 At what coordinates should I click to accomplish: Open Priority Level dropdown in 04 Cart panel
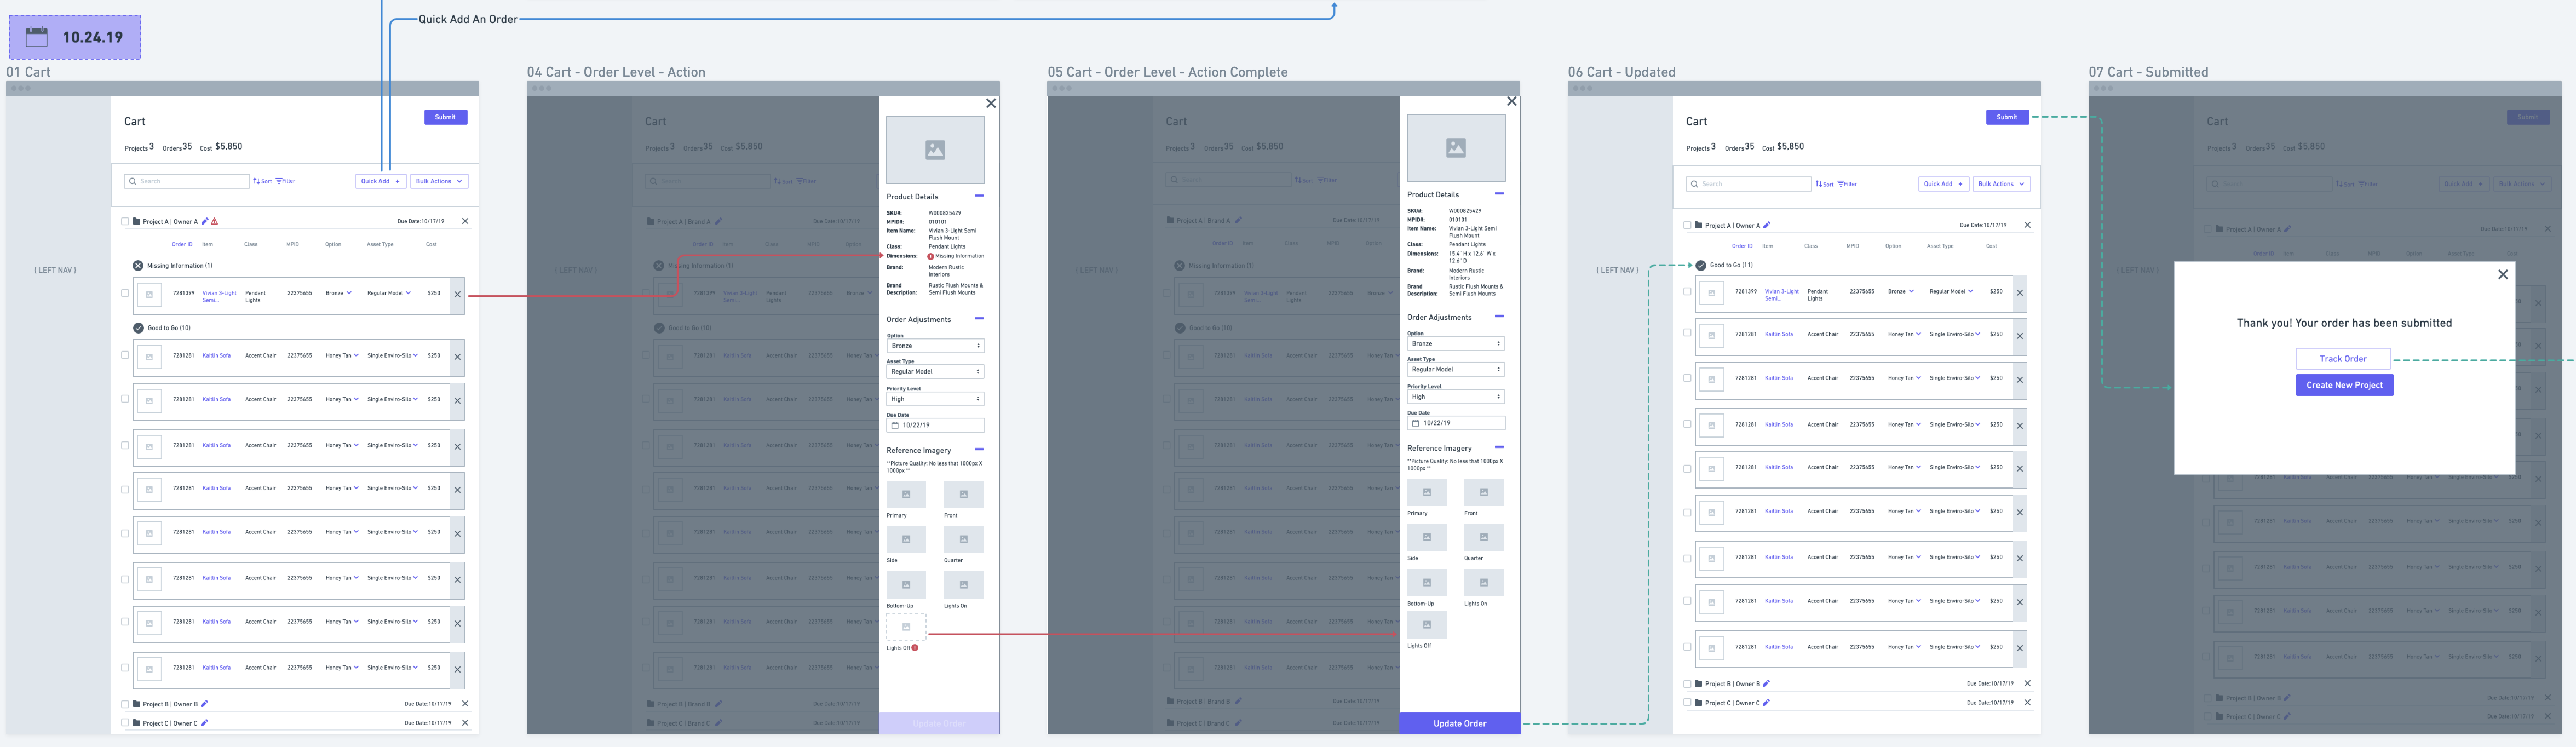935,399
